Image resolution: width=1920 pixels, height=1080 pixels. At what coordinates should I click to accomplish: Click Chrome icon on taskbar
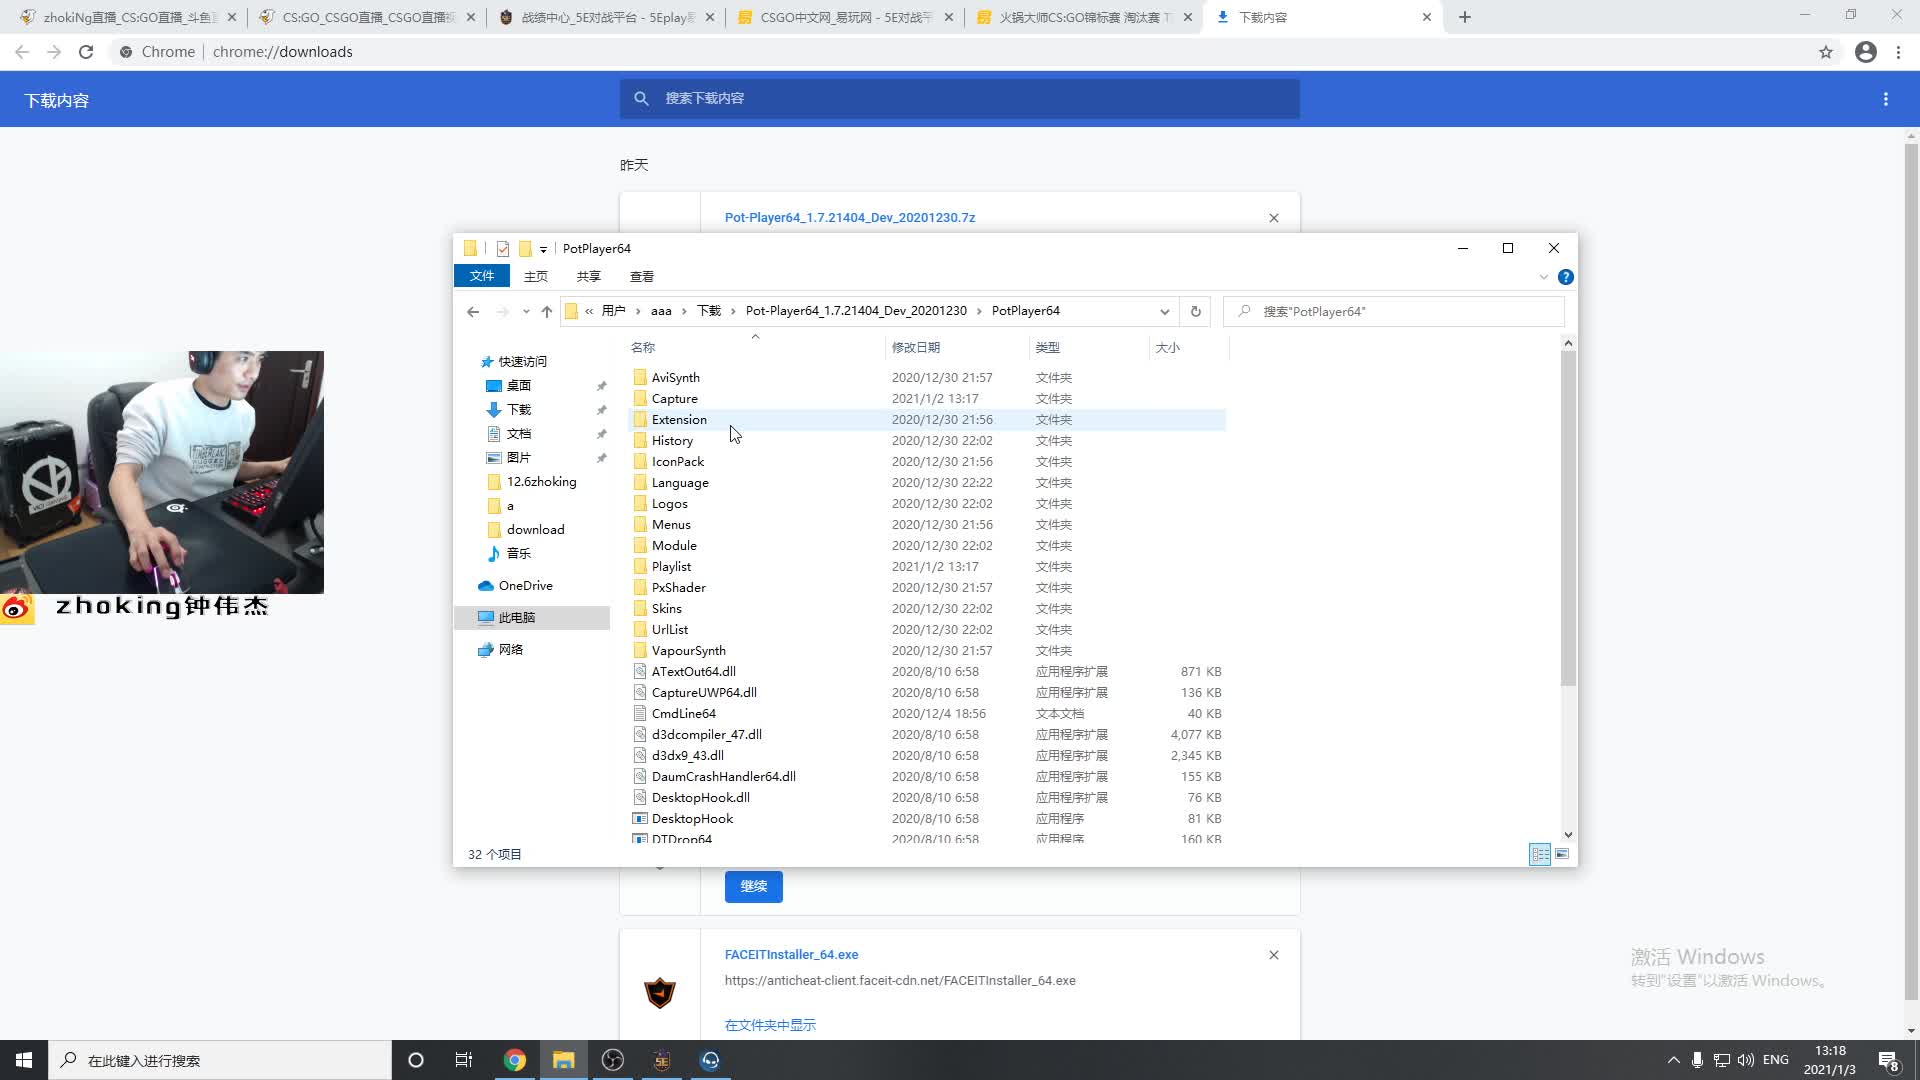(514, 1060)
